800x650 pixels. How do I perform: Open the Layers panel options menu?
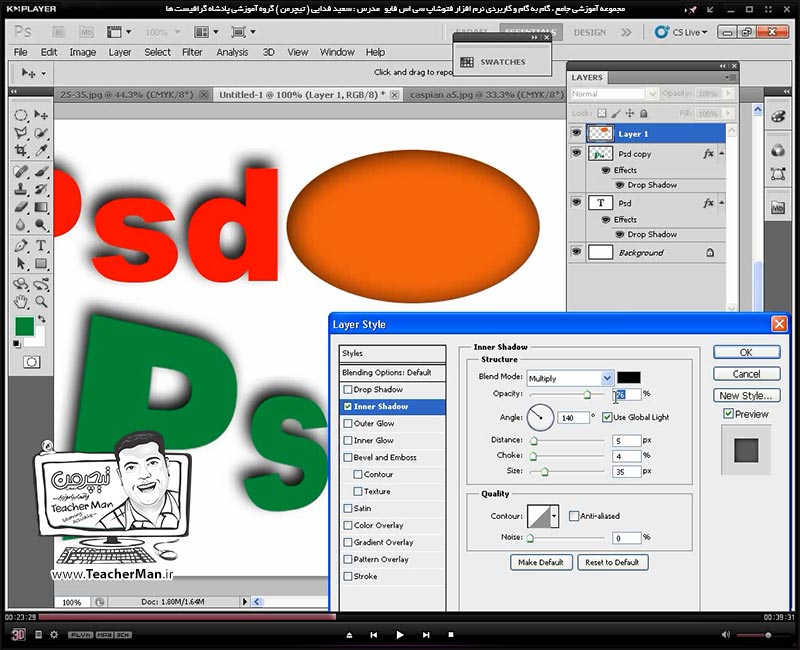(x=731, y=78)
